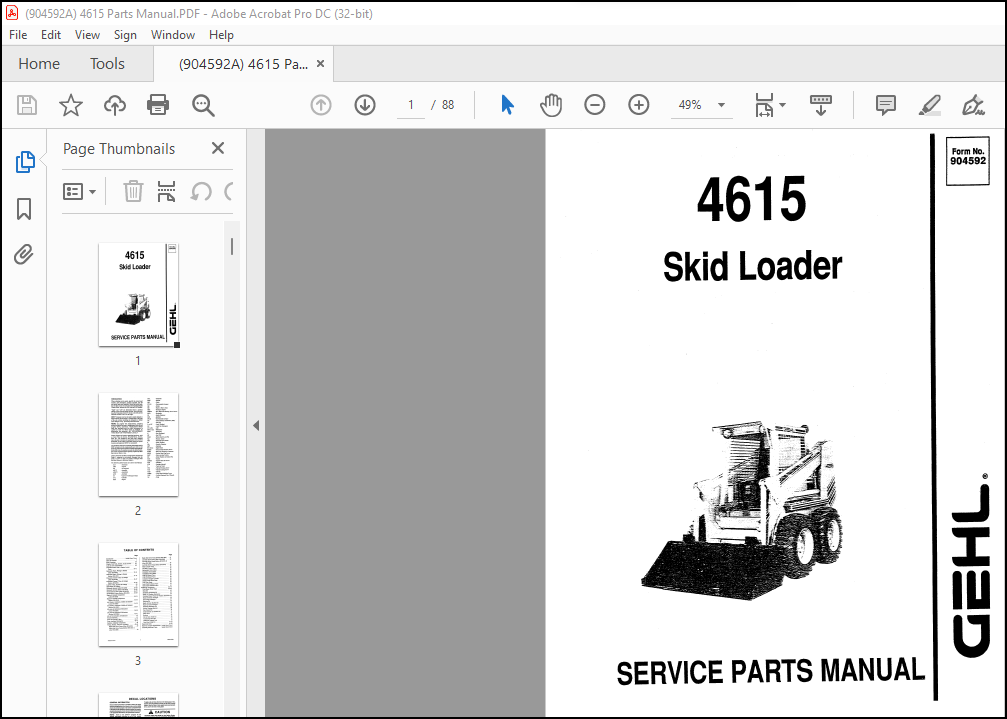The height and width of the screenshot is (719, 1007).
Task: Go to previous page arrow
Action: point(321,105)
